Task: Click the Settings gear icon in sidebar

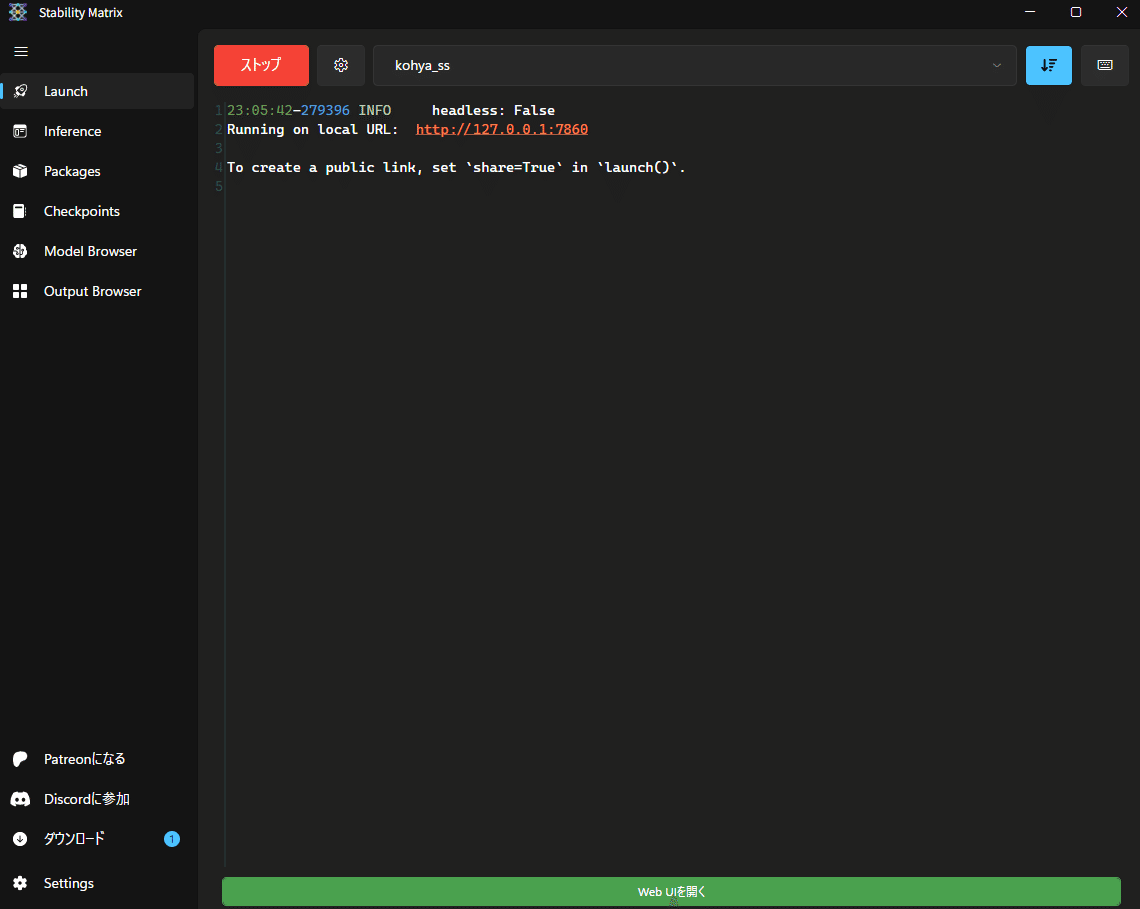Action: [x=20, y=883]
